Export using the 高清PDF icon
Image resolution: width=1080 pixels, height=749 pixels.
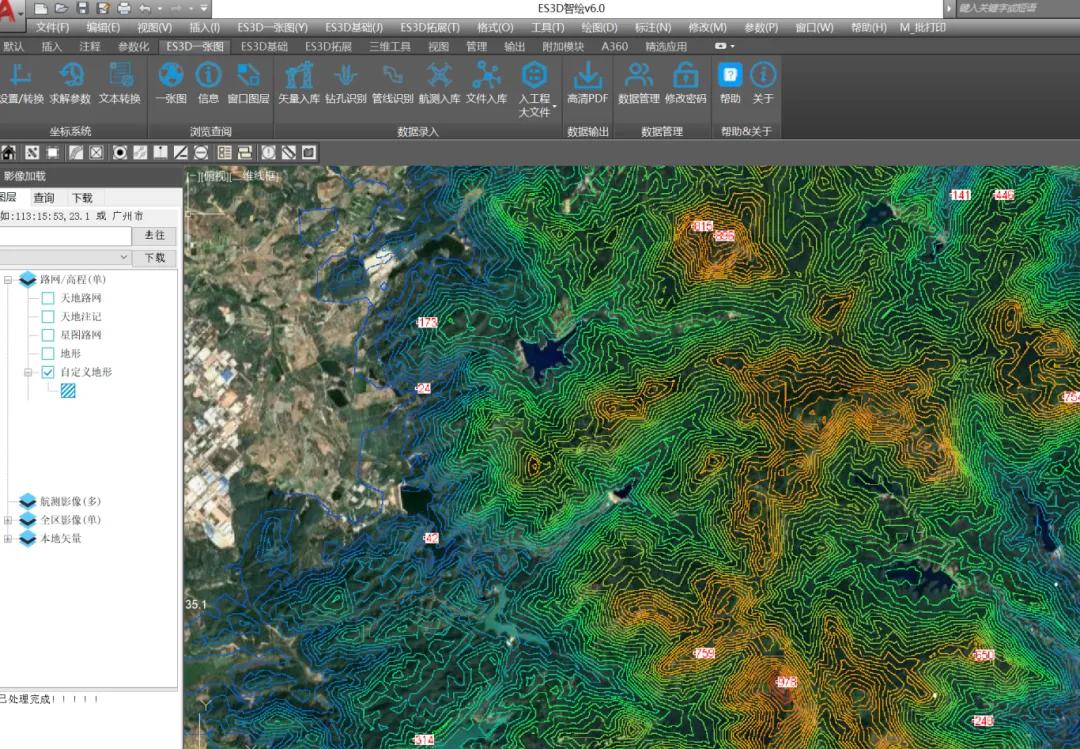point(587,76)
